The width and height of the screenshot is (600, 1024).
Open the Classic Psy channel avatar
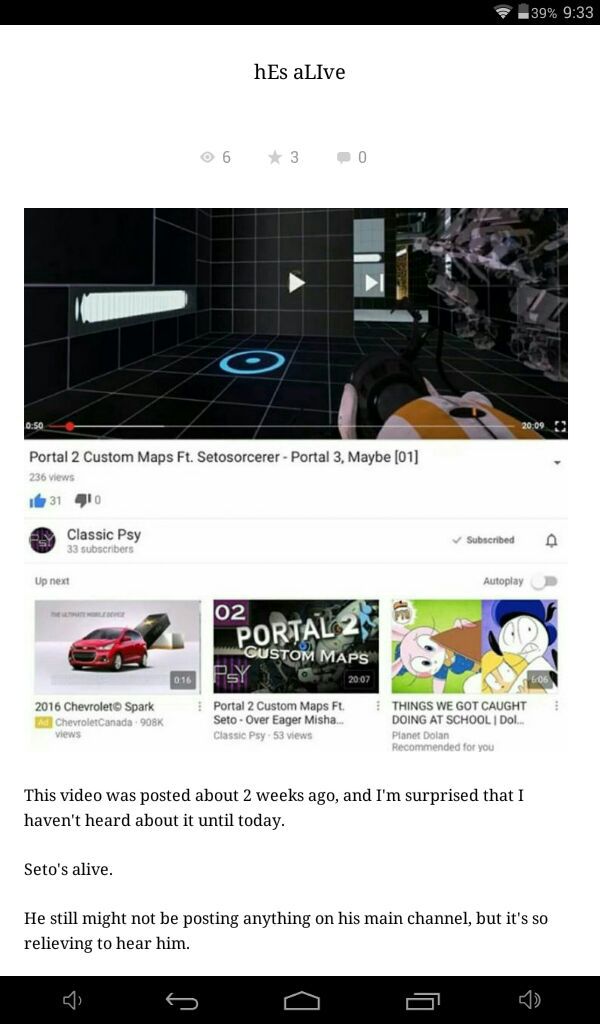click(x=42, y=540)
